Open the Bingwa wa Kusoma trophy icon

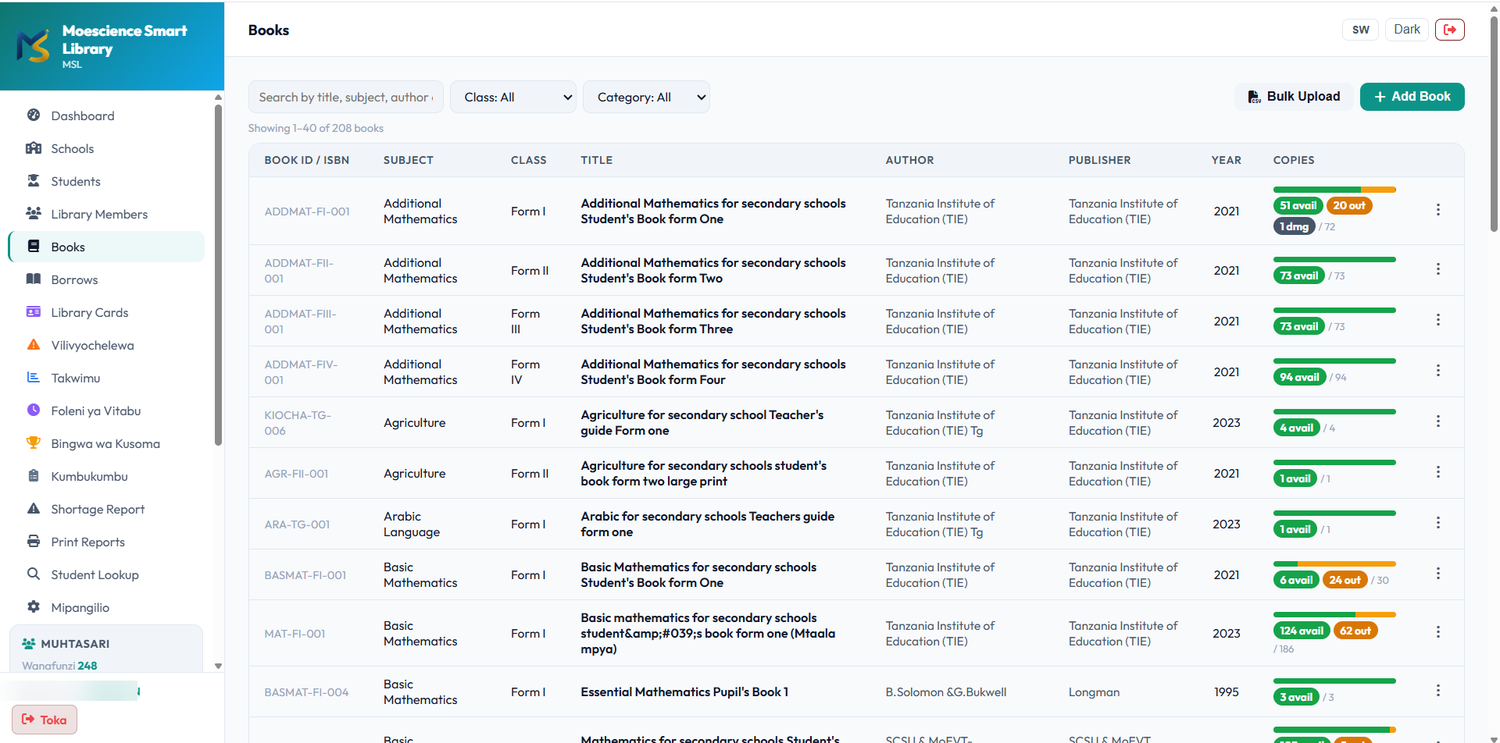coord(34,444)
